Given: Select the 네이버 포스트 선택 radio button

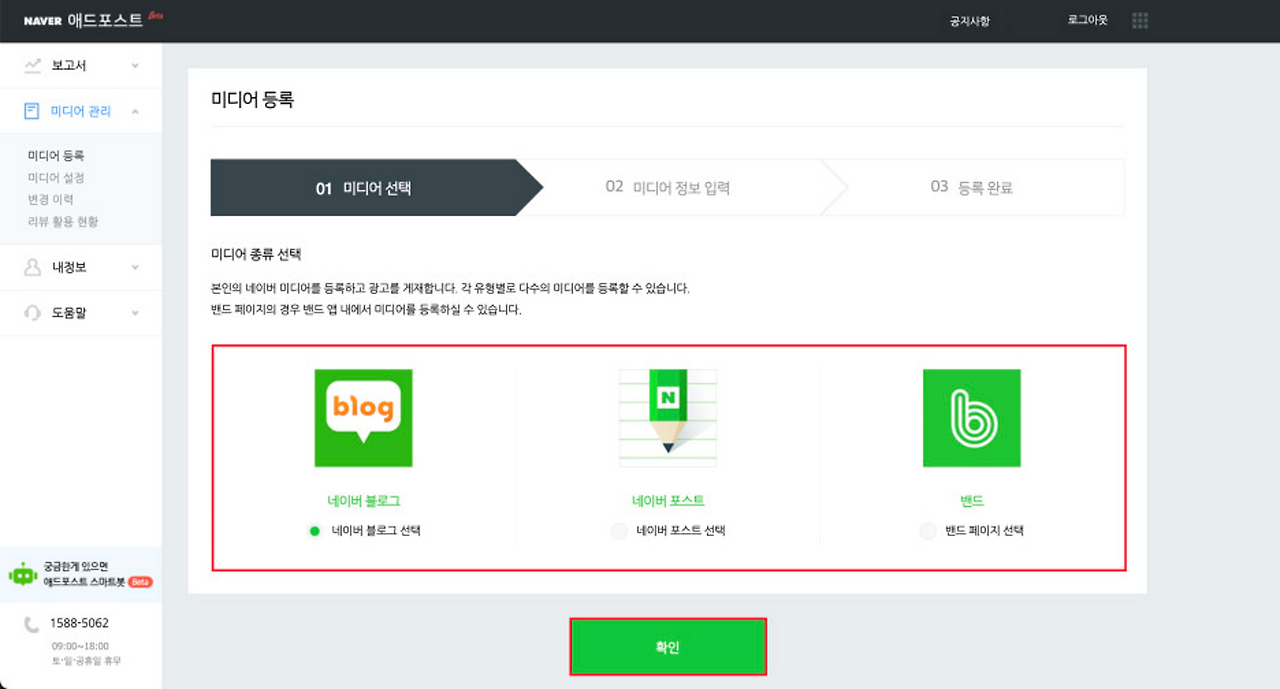Looking at the screenshot, I should coord(618,531).
